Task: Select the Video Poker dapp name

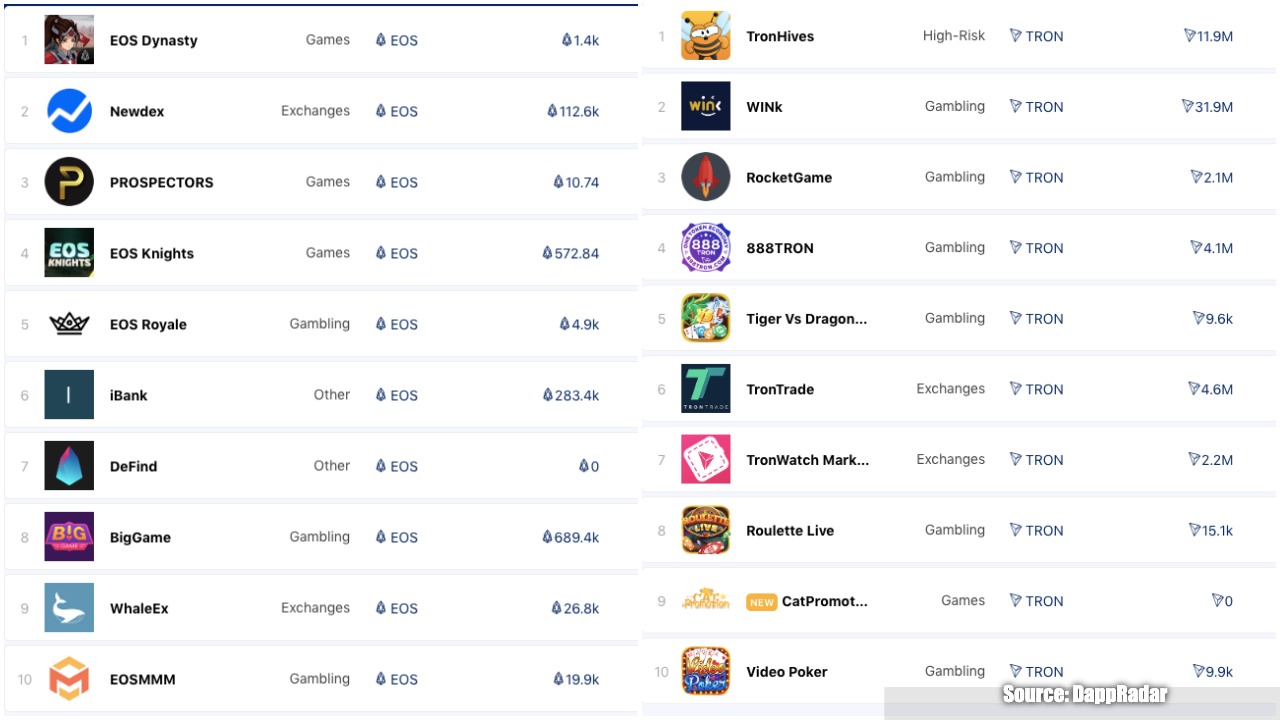Action: (786, 671)
